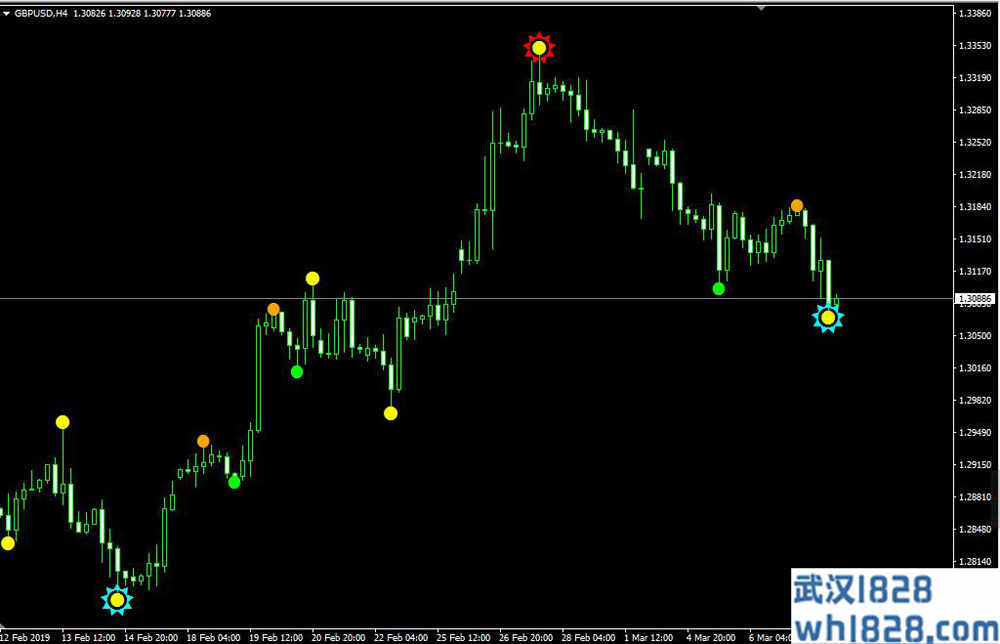
Task: Click the green dot near the 1.29150 level
Action: tap(234, 482)
